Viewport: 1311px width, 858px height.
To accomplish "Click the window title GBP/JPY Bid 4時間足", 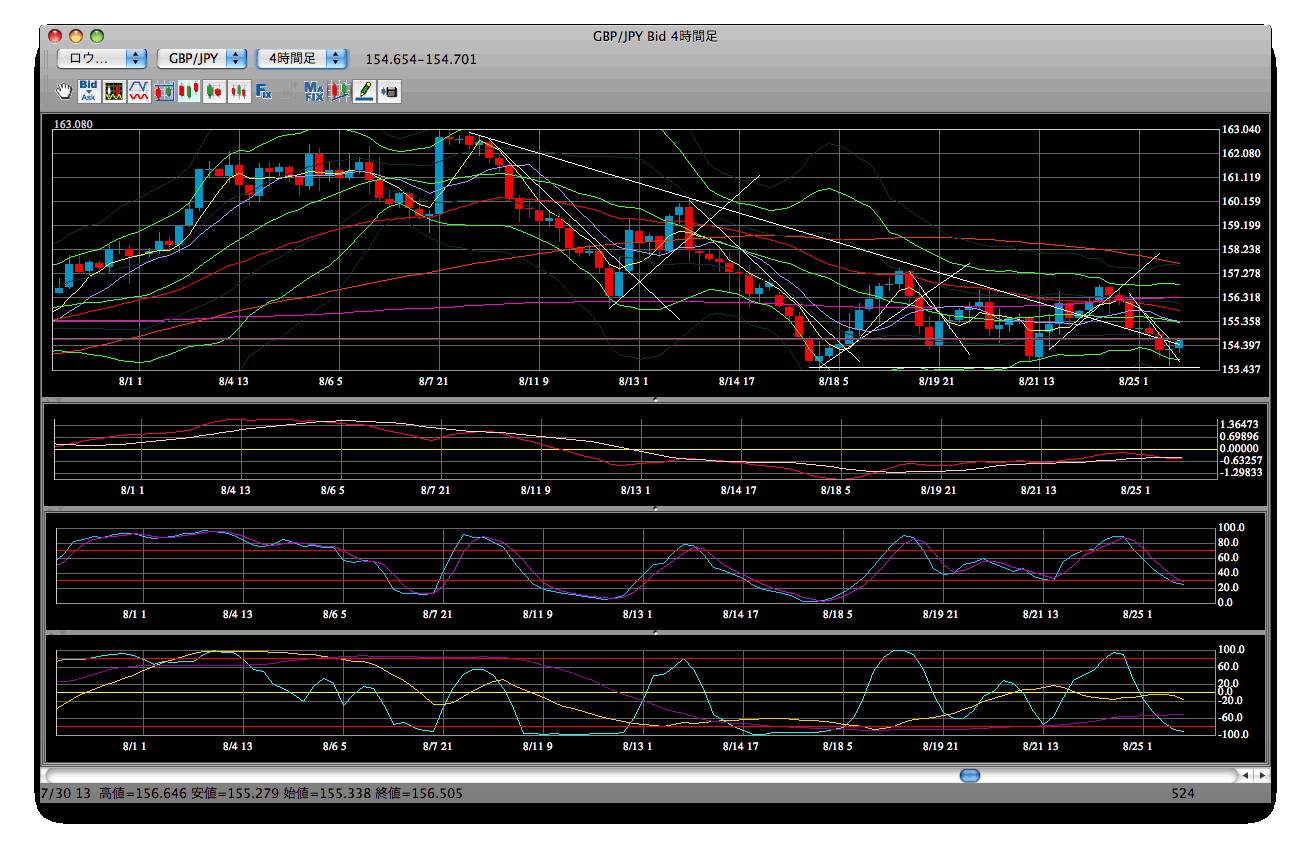I will tap(655, 36).
